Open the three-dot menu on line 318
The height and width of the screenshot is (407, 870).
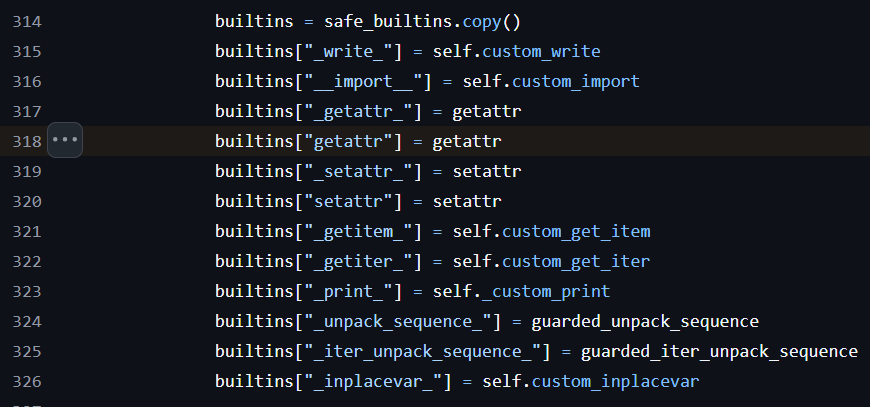coord(65,140)
